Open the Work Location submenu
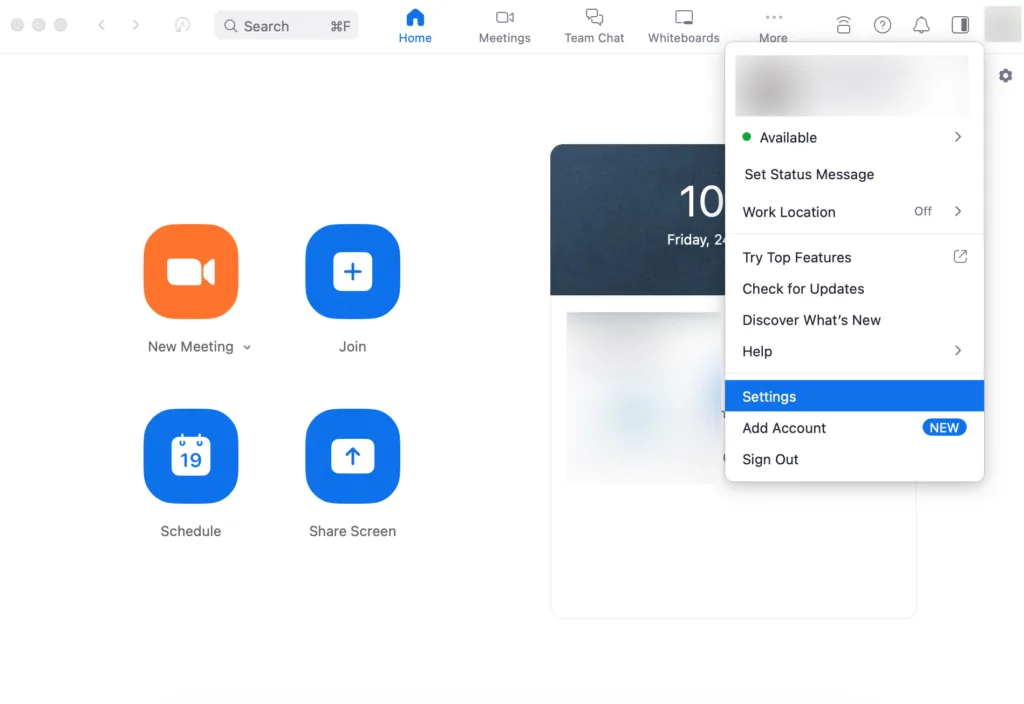This screenshot has width=1024, height=704. (x=854, y=212)
